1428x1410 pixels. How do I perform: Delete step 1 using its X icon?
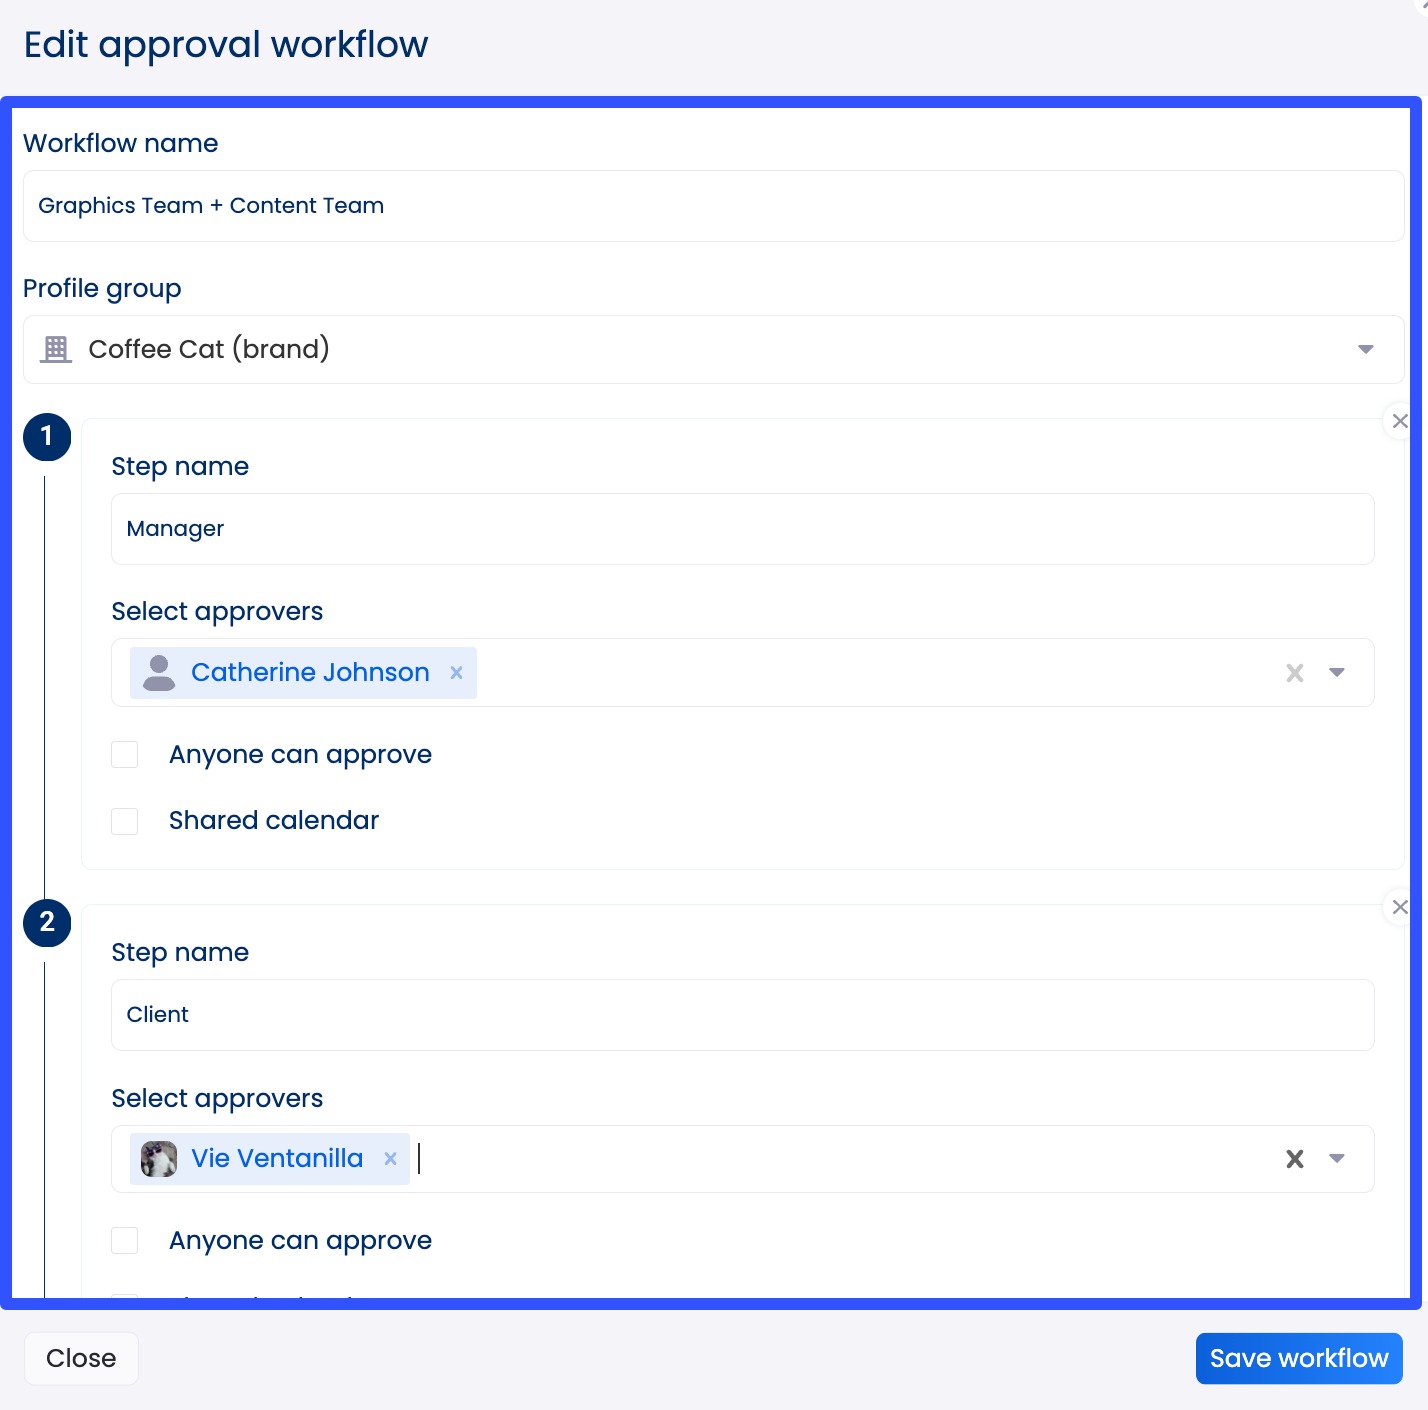[x=1400, y=421]
